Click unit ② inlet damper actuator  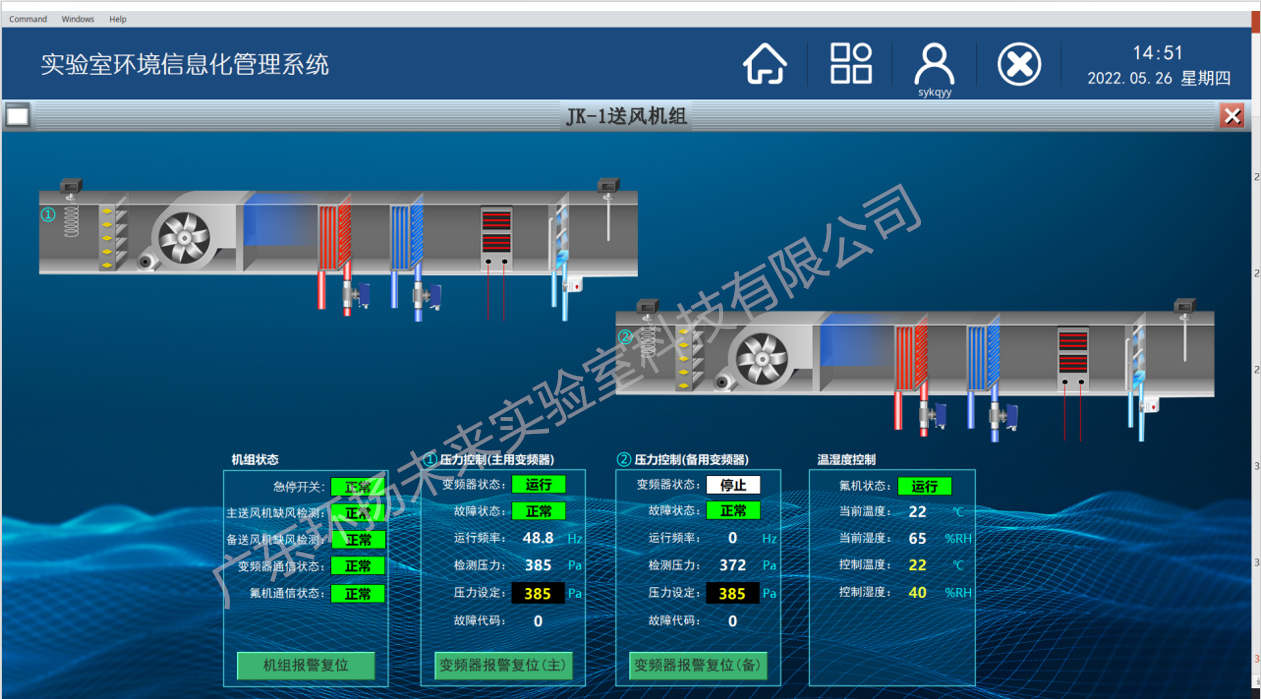coord(647,307)
